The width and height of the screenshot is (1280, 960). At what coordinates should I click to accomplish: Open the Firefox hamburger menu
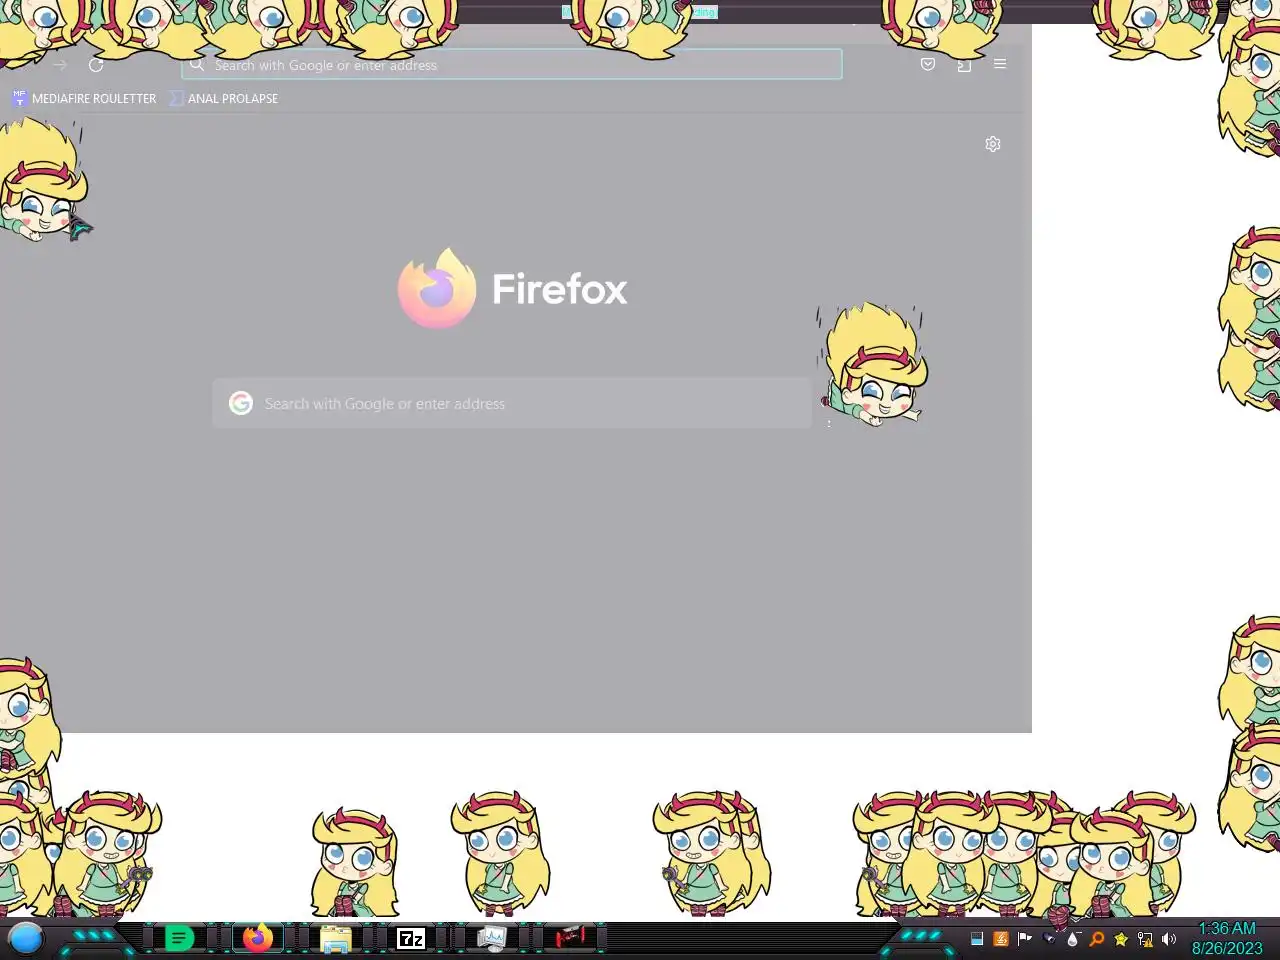pos(1000,64)
